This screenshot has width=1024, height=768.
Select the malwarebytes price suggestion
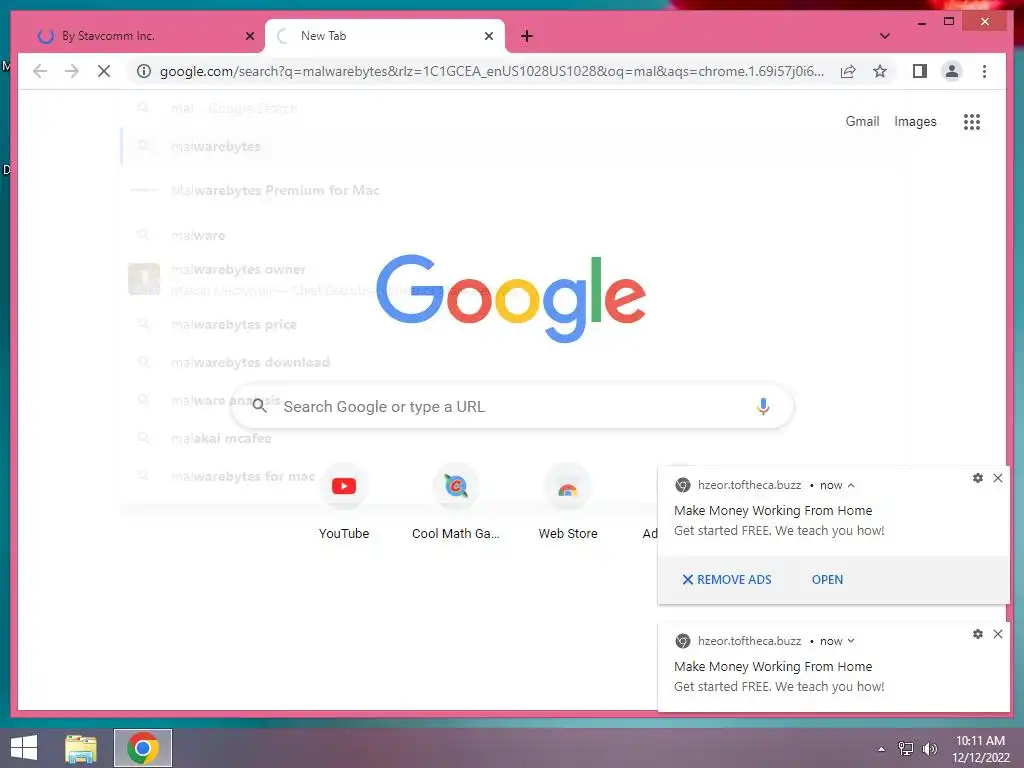513,325
